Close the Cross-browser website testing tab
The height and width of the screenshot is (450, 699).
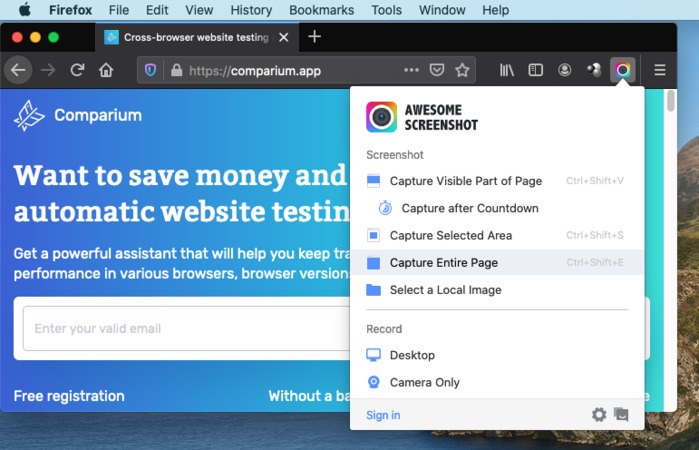click(x=284, y=37)
